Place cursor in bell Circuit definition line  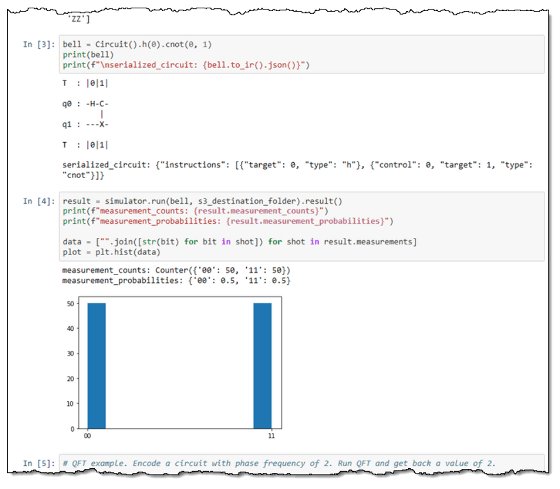[x=137, y=44]
